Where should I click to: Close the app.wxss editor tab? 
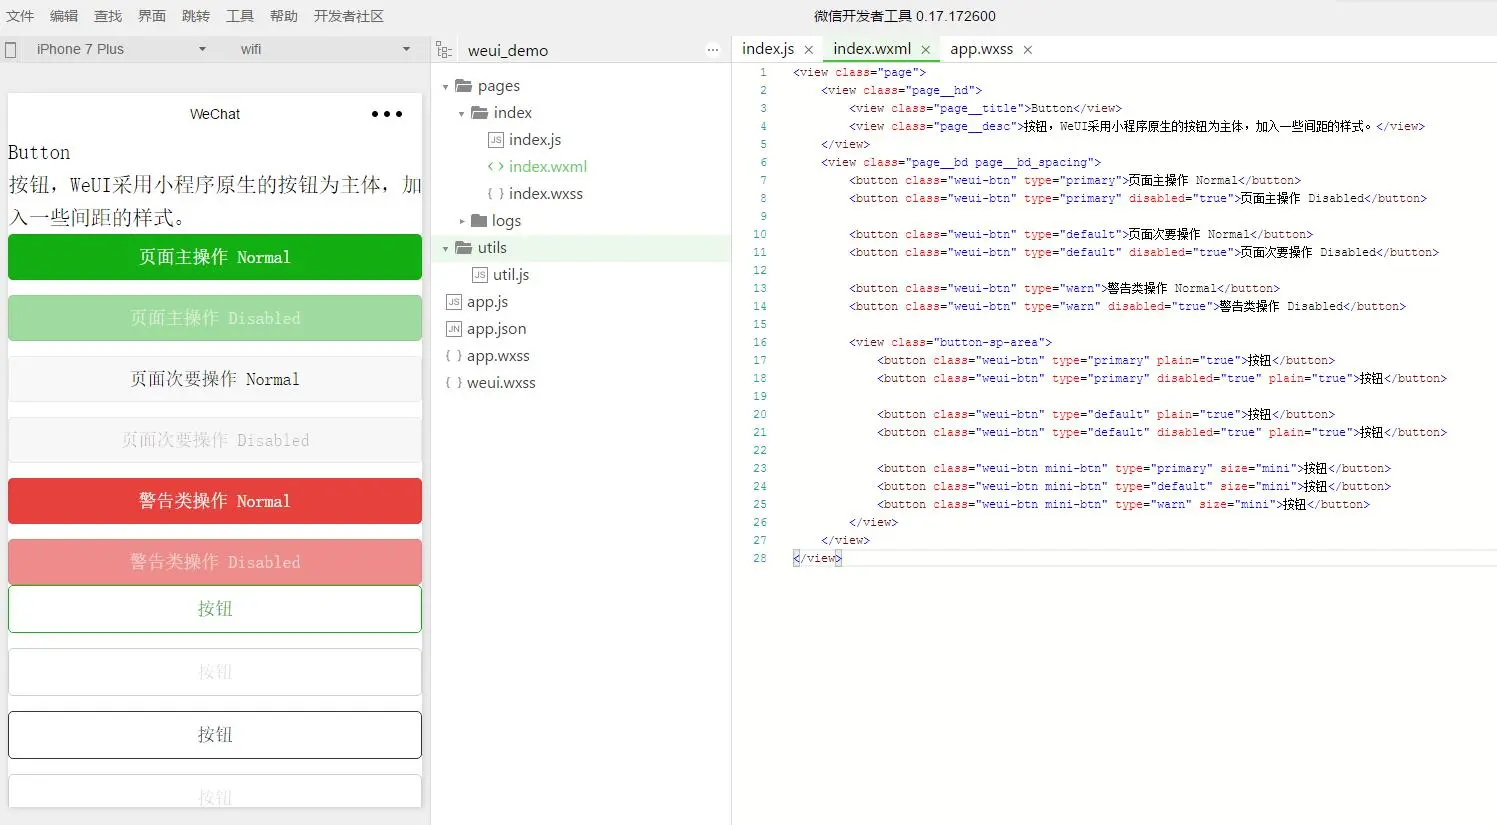tap(1028, 50)
